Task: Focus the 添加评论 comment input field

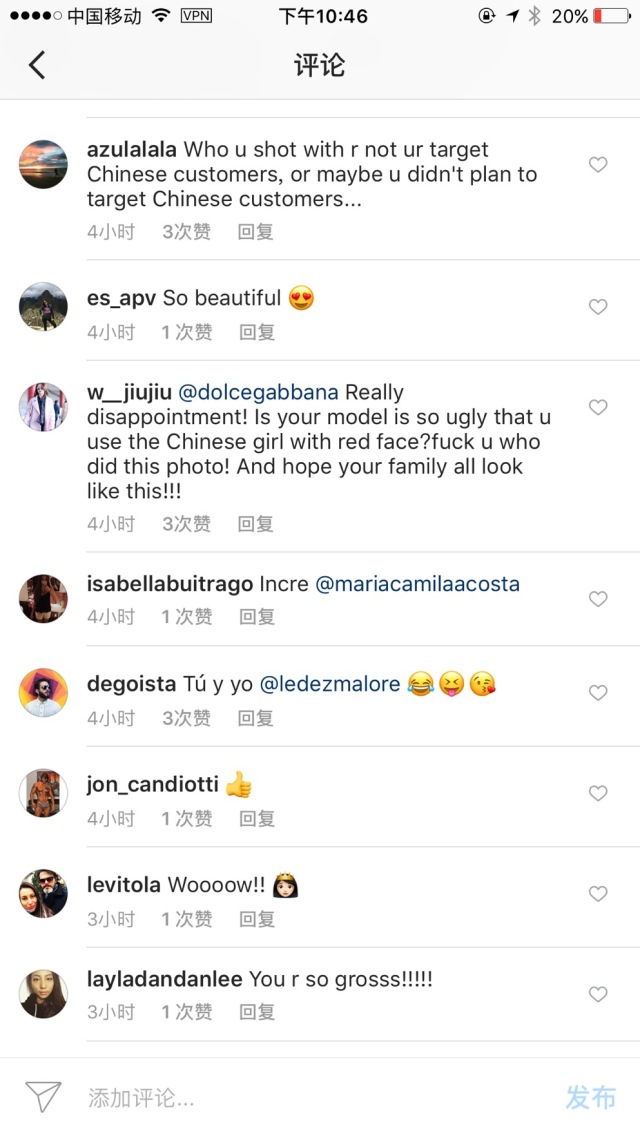Action: [300, 1097]
